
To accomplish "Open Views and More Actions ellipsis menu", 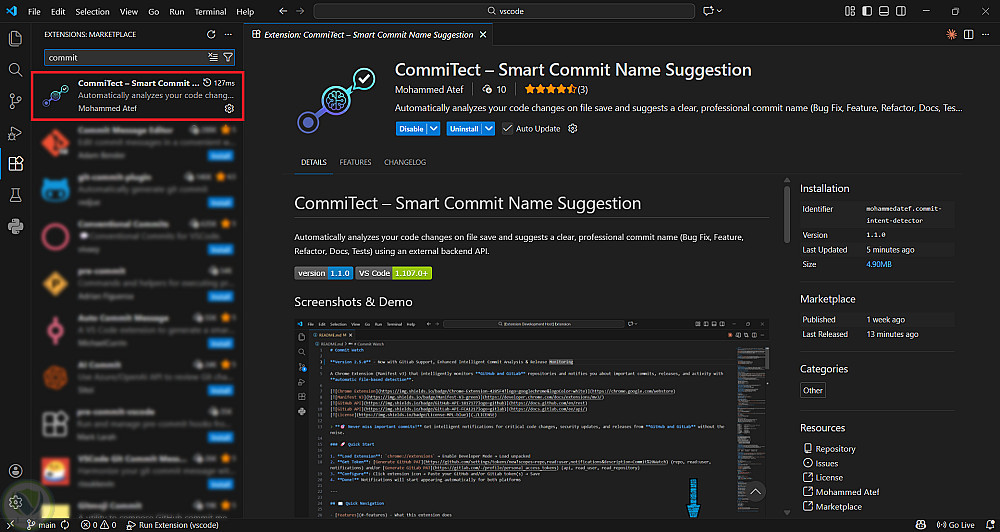I will pyautogui.click(x=226, y=34).
